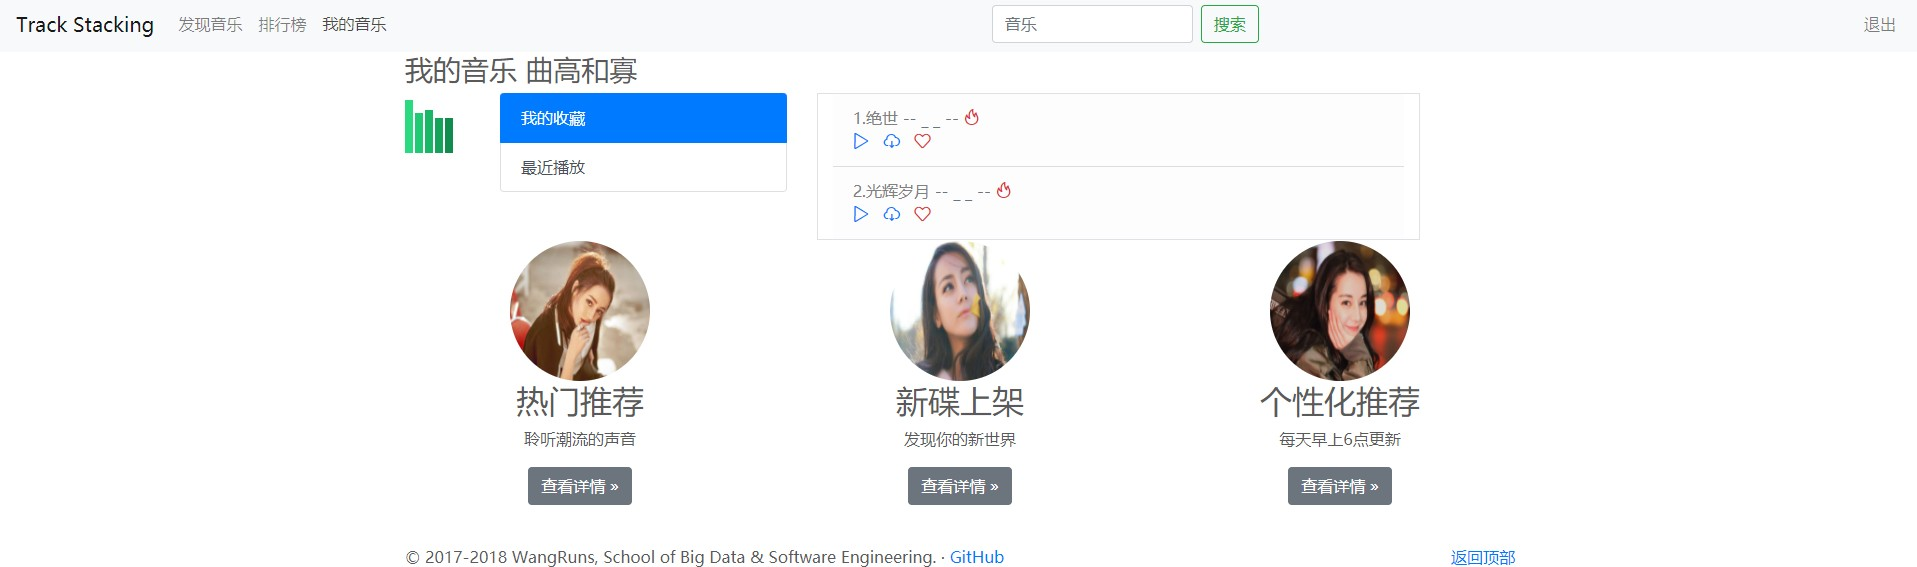This screenshot has width=1917, height=567.
Task: Play the song 2.光辉岁月
Action: [860, 214]
